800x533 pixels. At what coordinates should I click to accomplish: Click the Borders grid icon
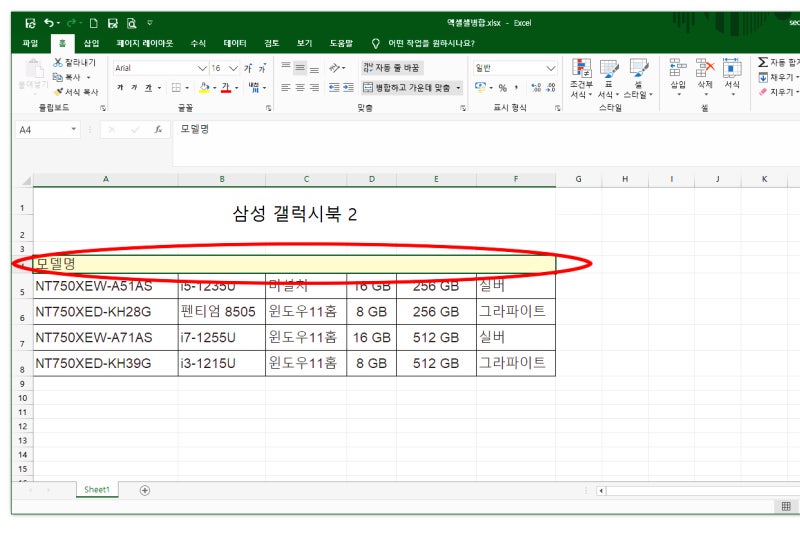click(177, 88)
